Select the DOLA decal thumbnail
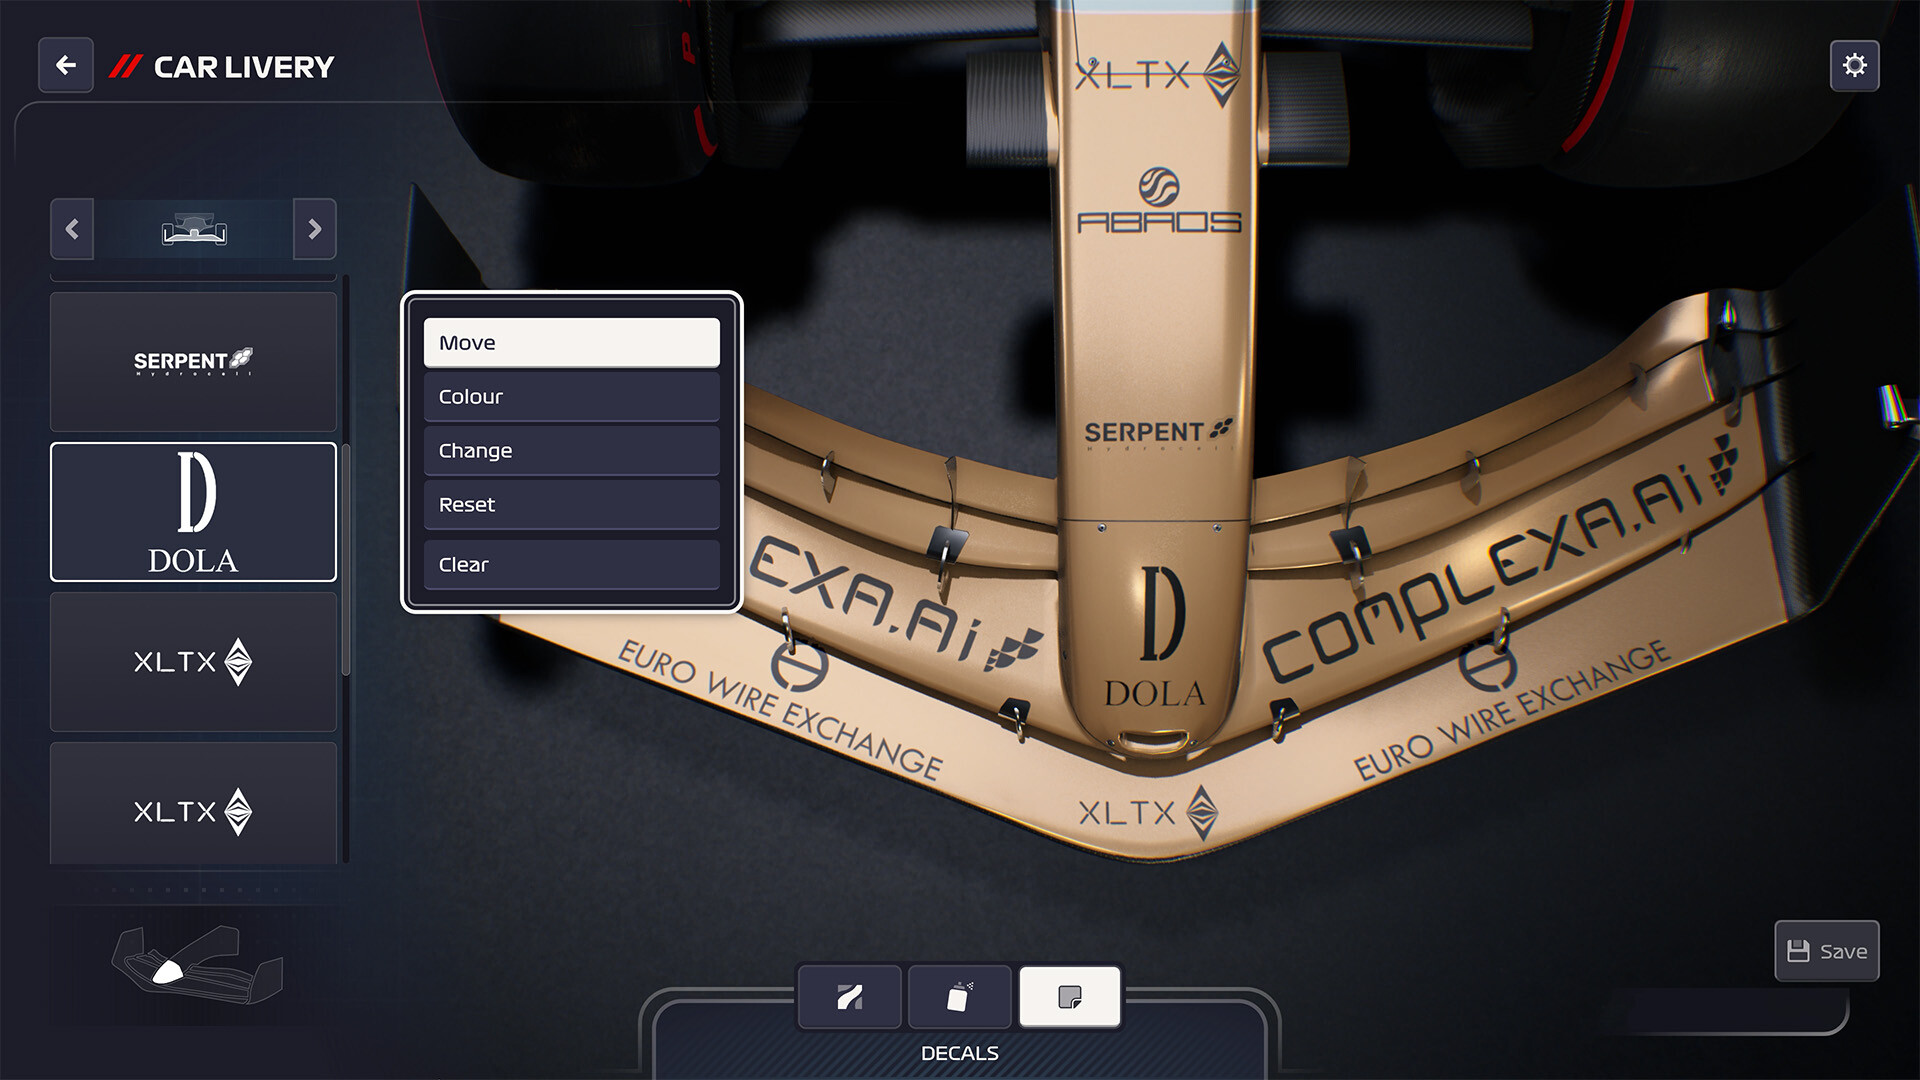This screenshot has width=1920, height=1080. coord(192,512)
